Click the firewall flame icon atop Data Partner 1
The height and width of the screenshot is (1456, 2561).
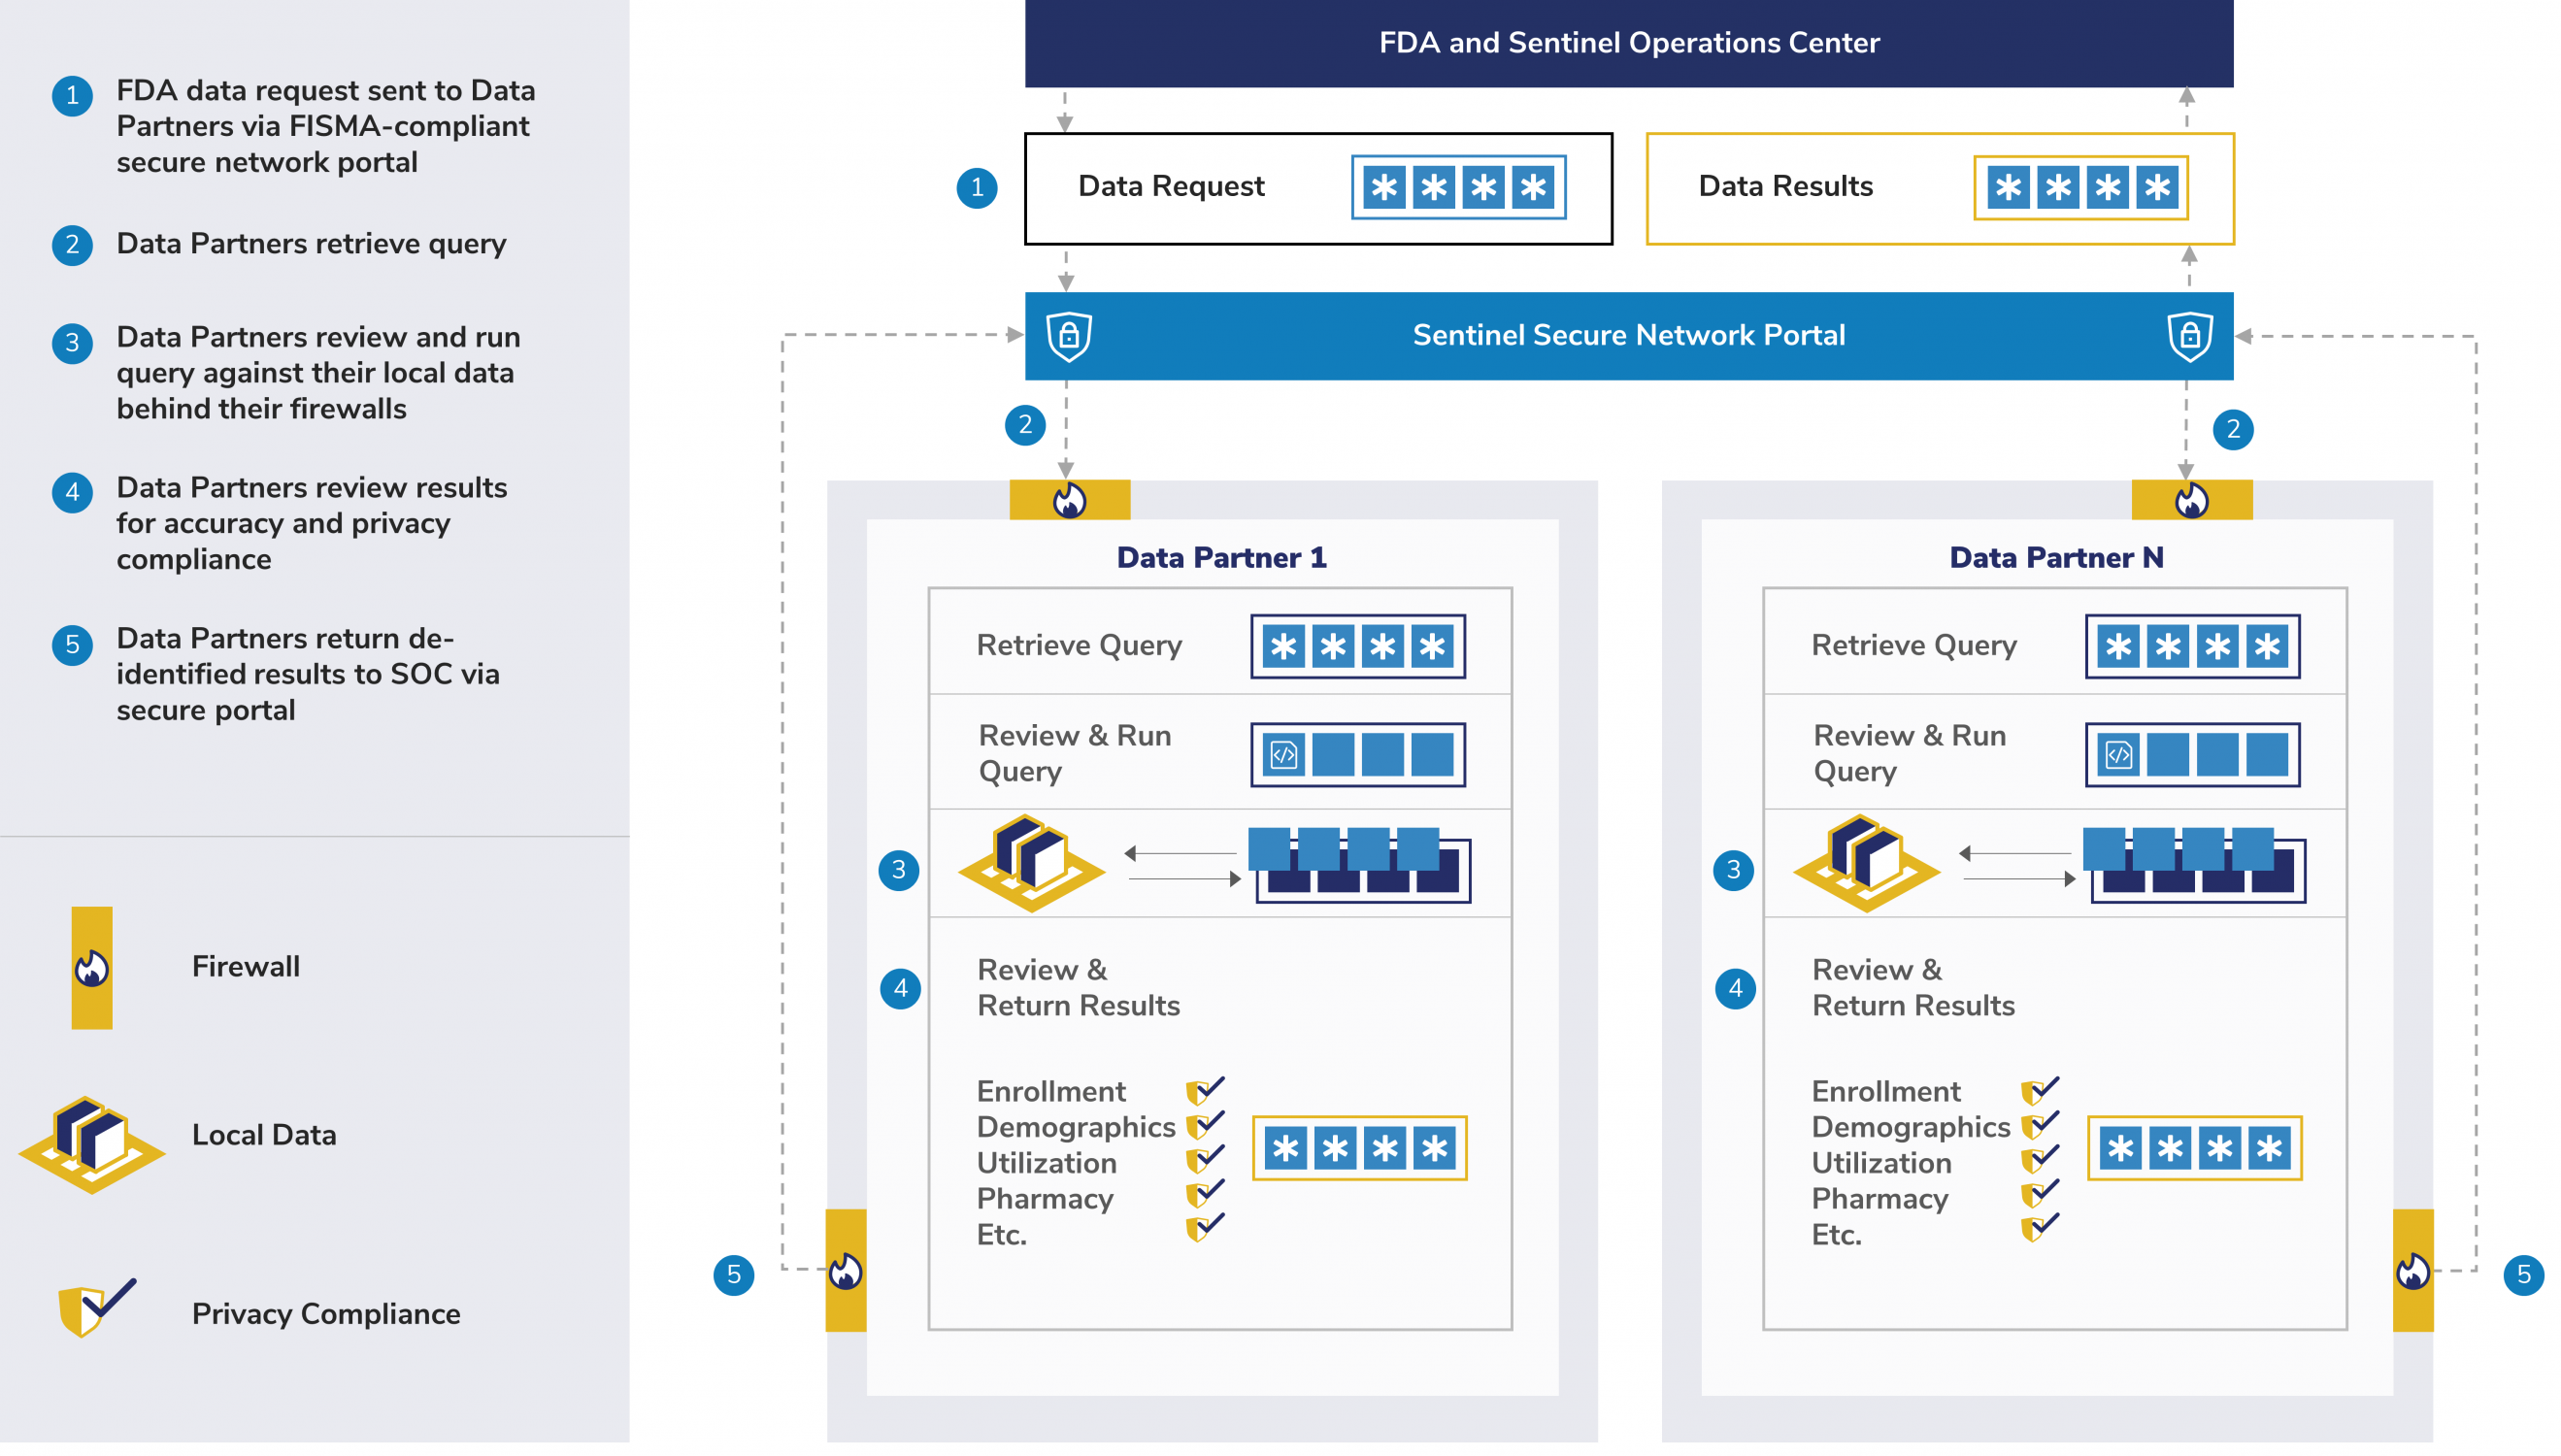coord(1069,500)
